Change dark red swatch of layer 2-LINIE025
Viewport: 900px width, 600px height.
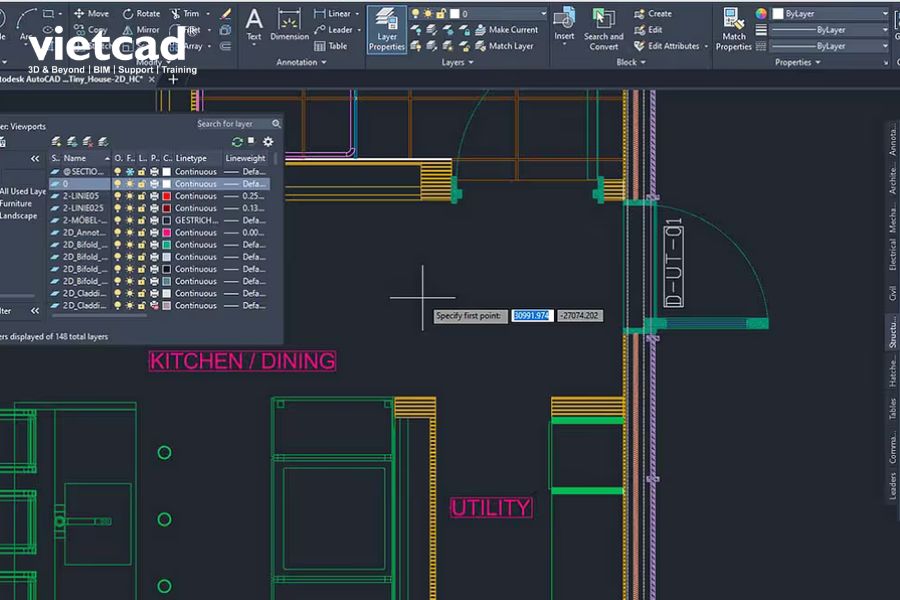[166, 208]
